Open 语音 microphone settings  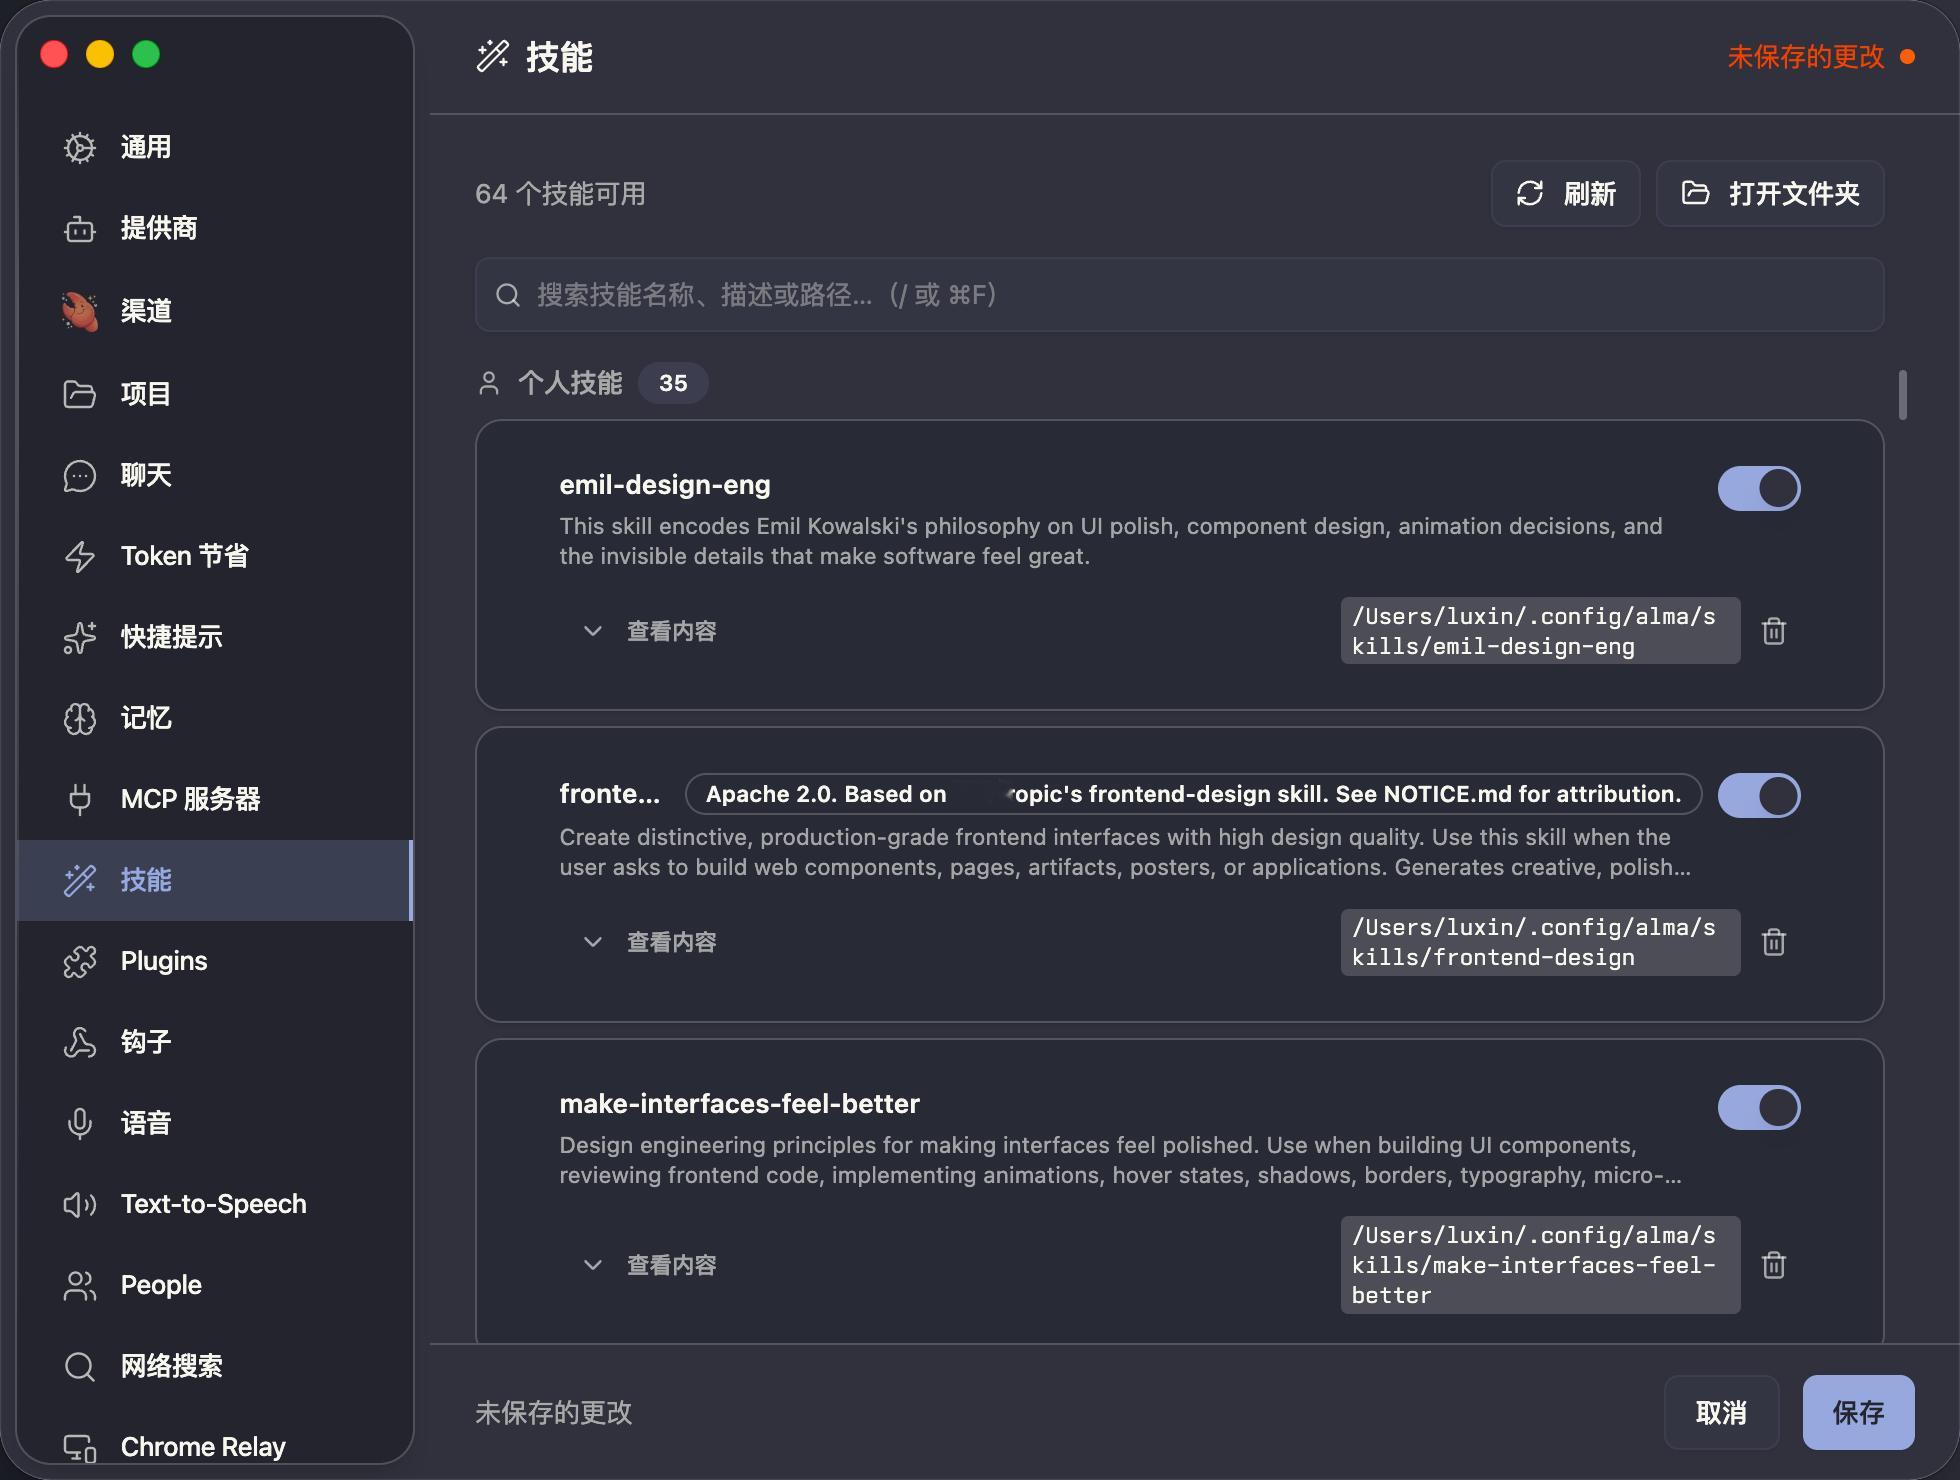(146, 1123)
